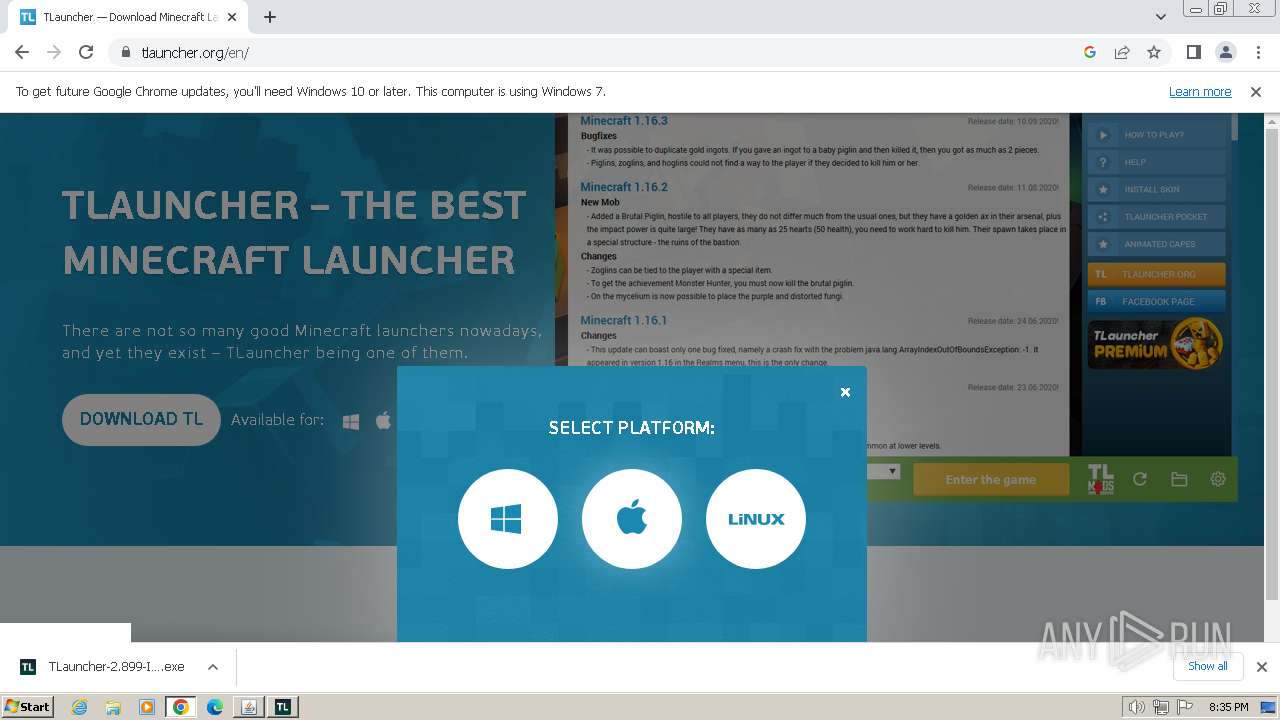Viewport: 1280px width, 720px height.
Task: Click the FACEBOOK PAGE button
Action: [x=1156, y=301]
